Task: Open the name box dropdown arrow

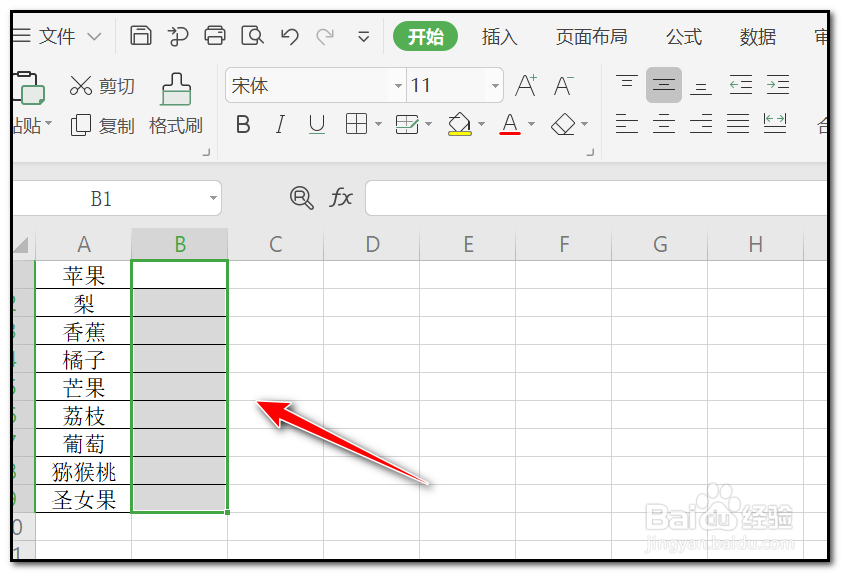Action: pyautogui.click(x=213, y=199)
